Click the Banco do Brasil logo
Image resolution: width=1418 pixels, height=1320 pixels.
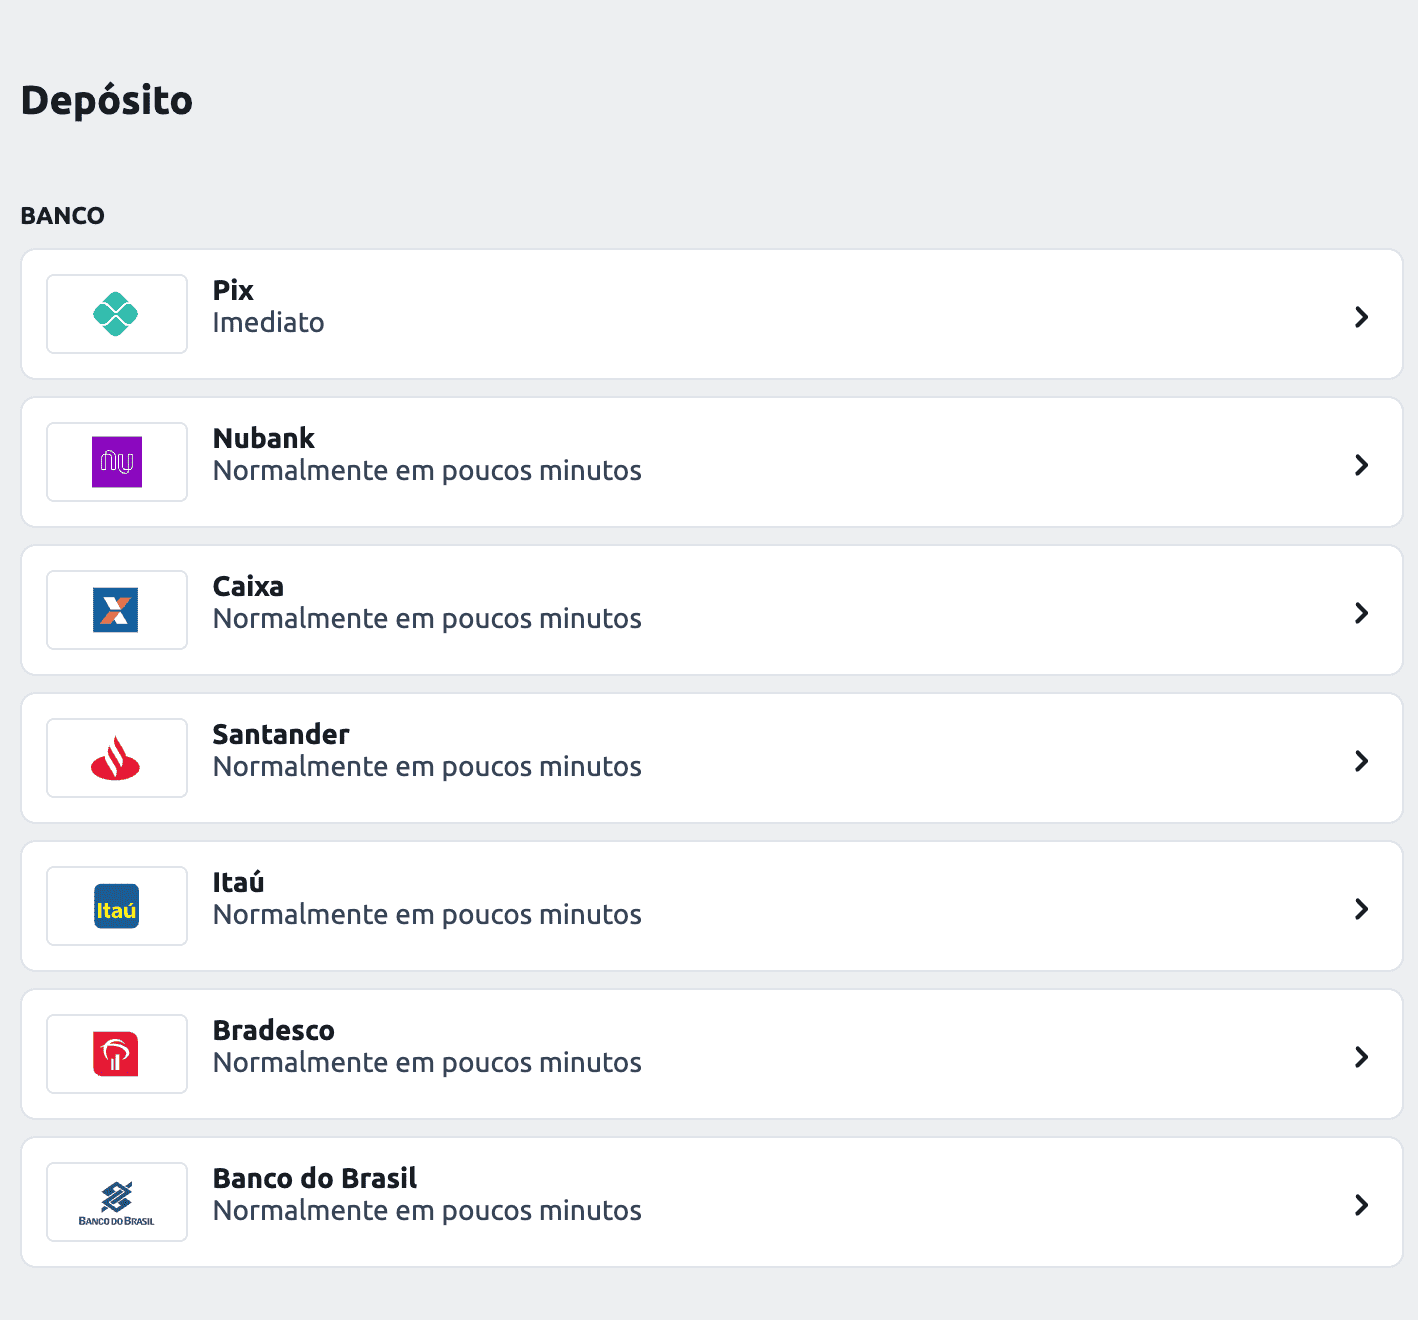117,1203
